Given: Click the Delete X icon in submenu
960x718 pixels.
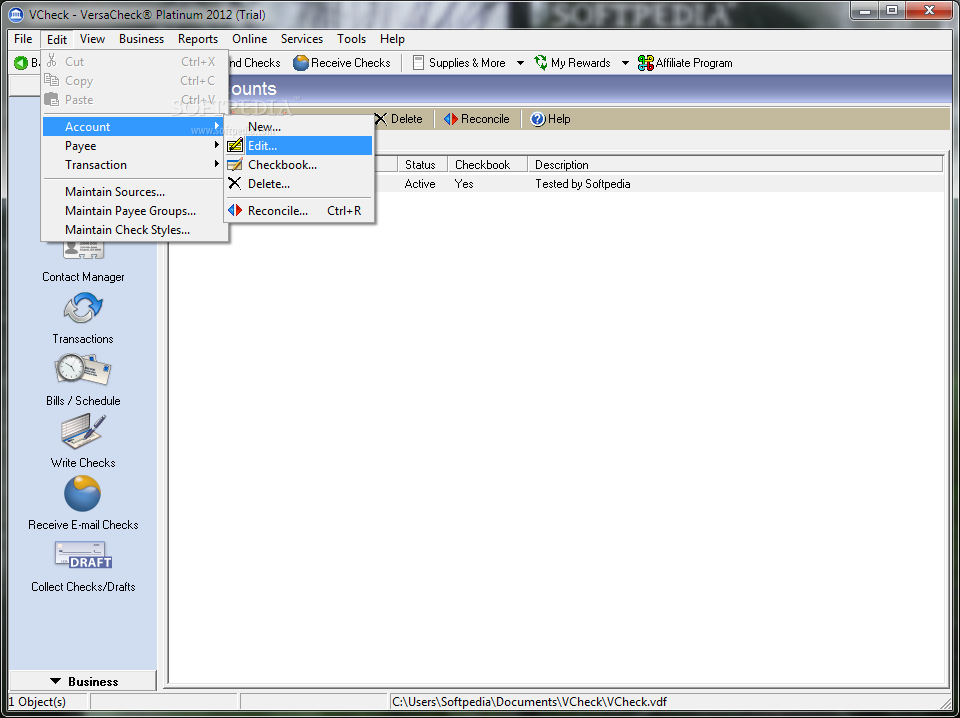Looking at the screenshot, I should tap(235, 184).
